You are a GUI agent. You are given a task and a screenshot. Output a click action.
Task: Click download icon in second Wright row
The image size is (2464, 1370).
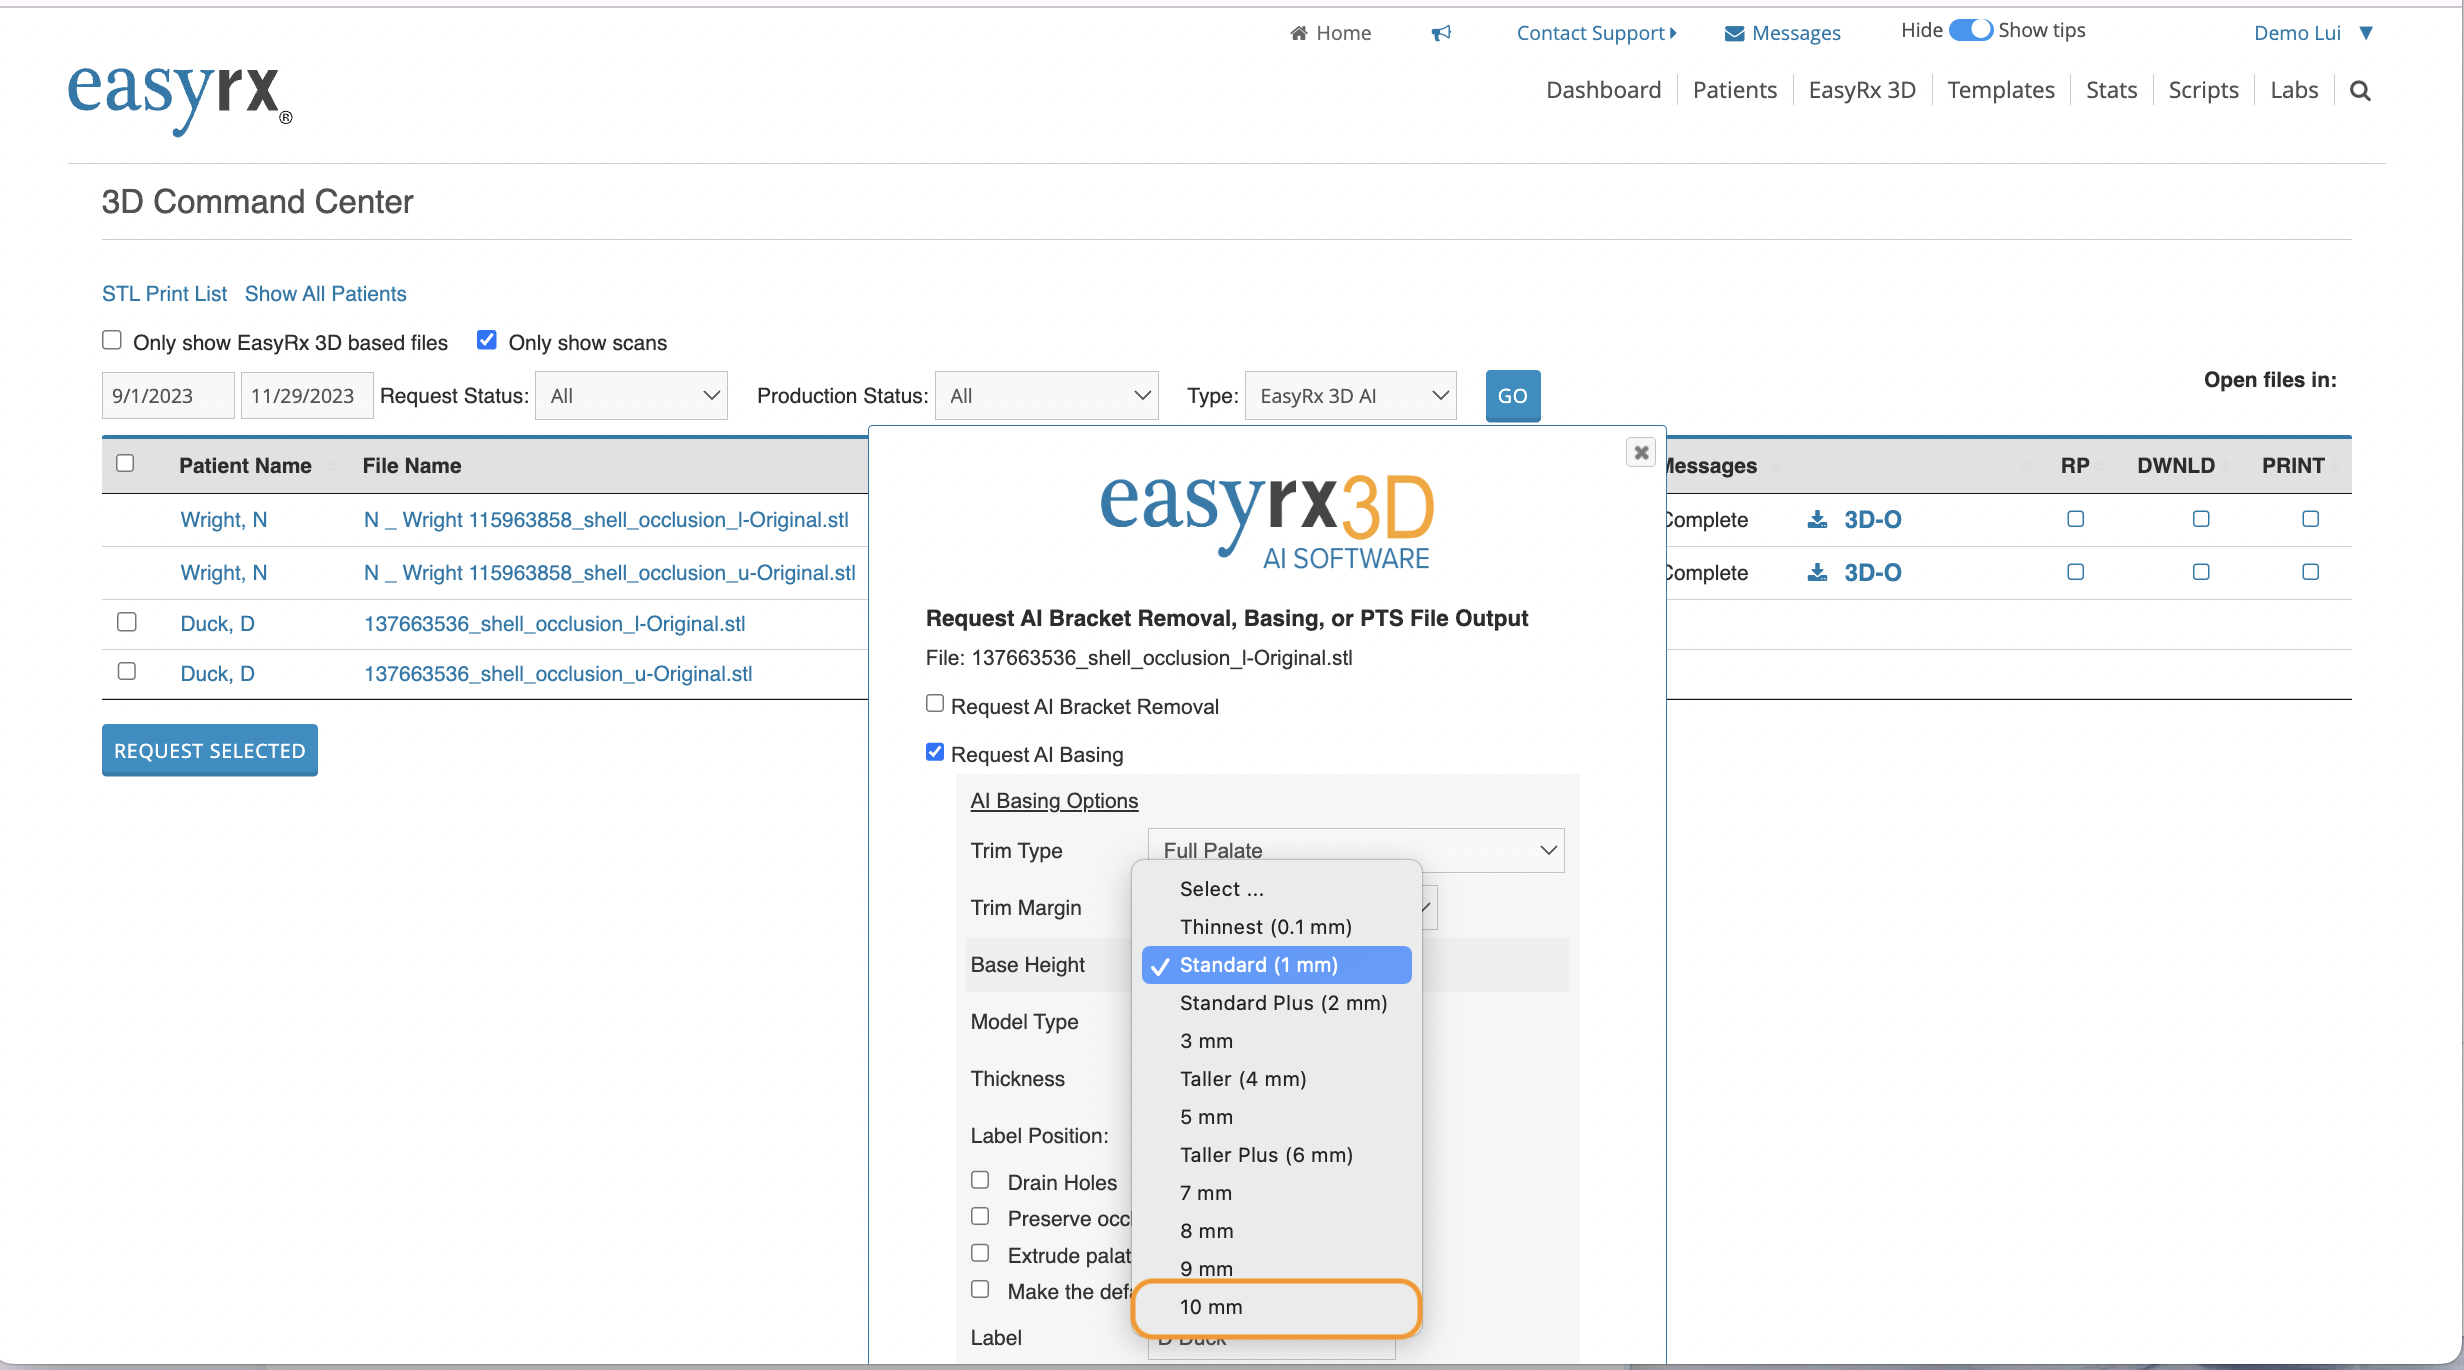1817,573
